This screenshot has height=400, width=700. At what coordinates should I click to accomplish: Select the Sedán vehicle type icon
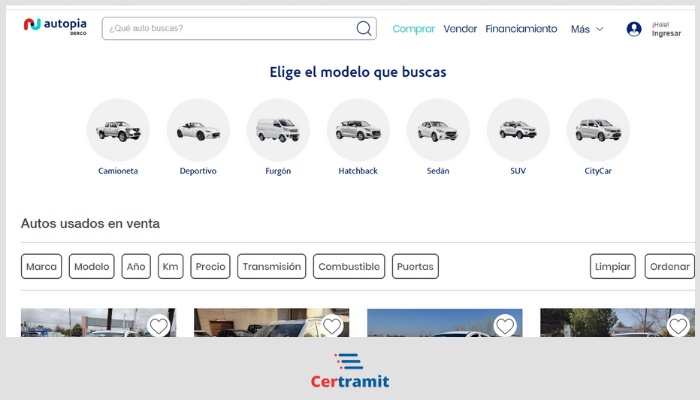[x=438, y=130]
